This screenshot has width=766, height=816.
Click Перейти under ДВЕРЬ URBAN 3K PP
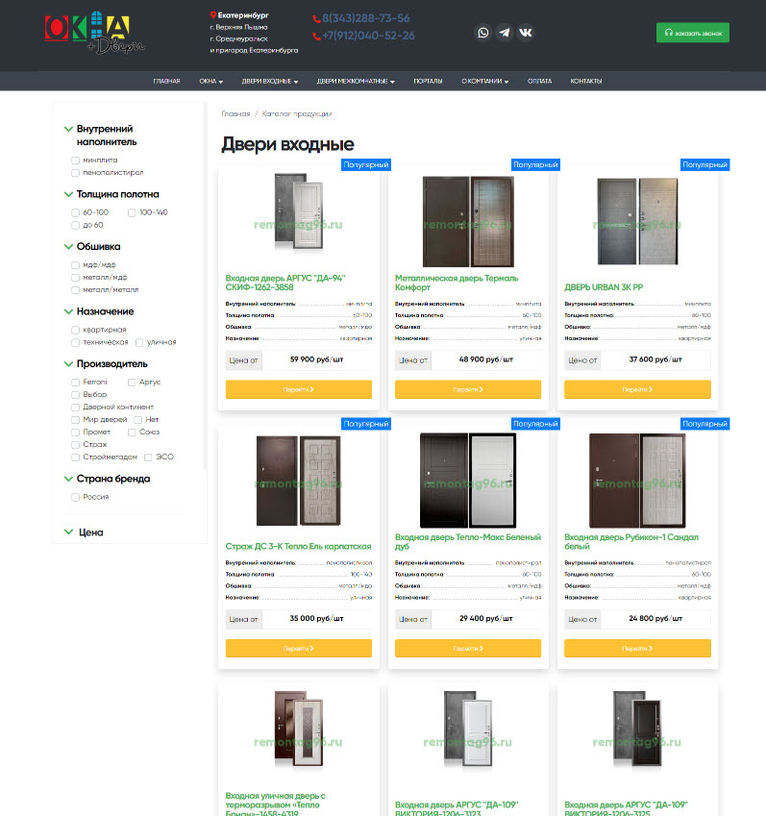point(637,389)
